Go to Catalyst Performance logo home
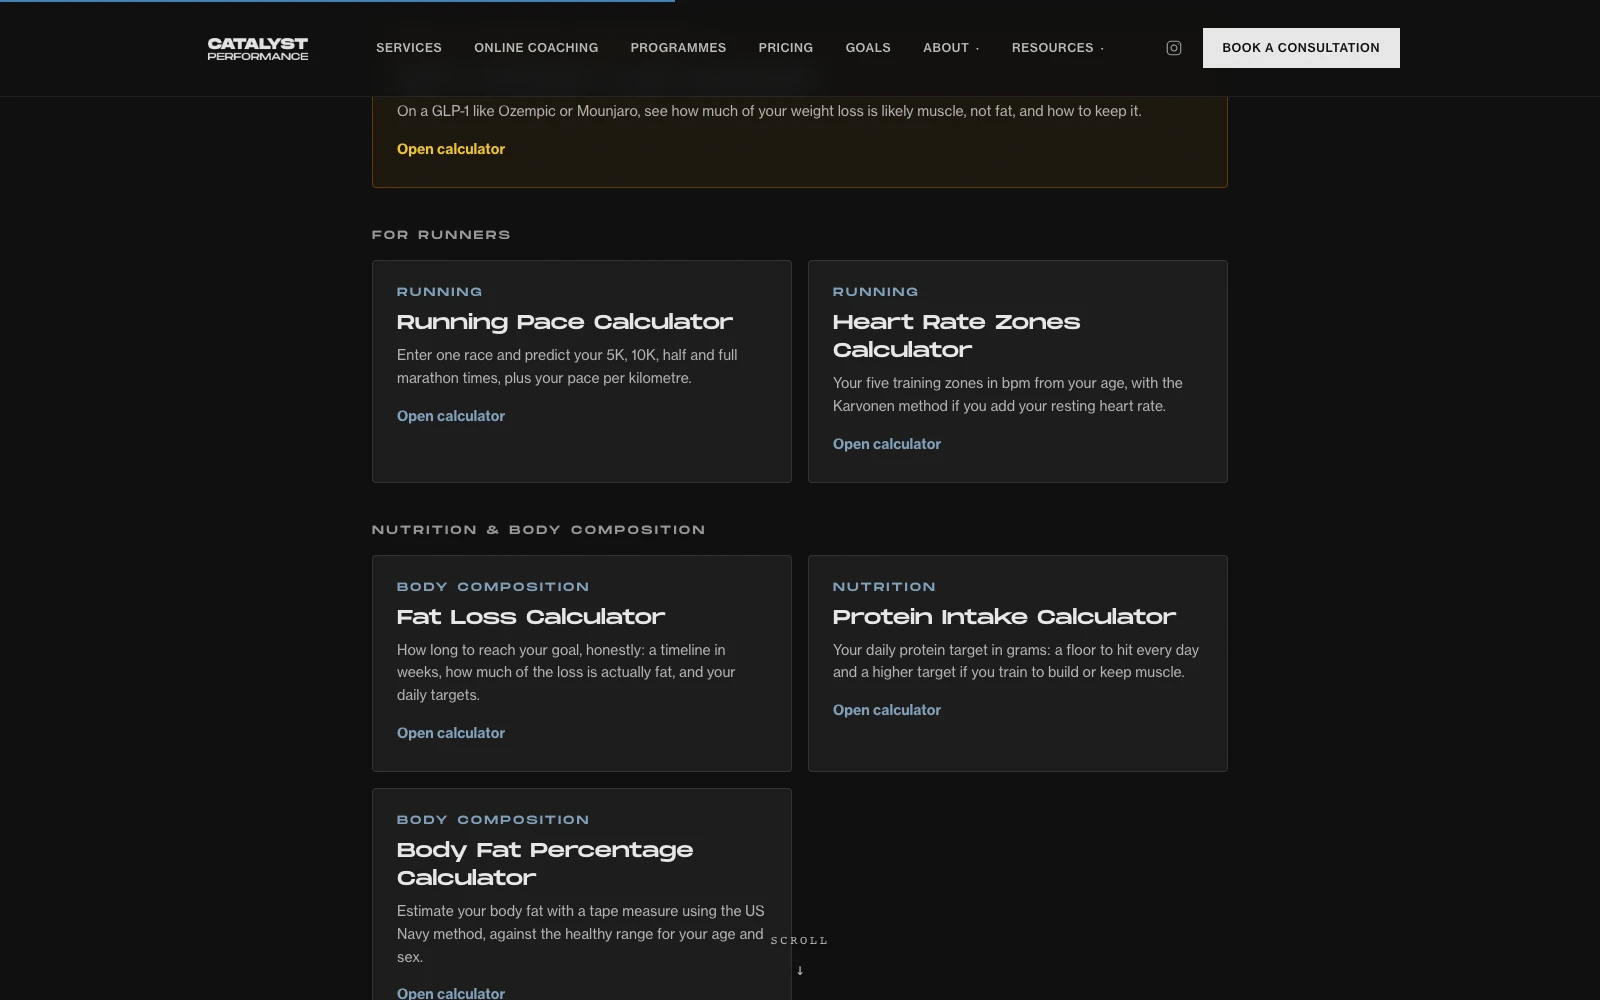This screenshot has width=1600, height=1000. pos(258,49)
